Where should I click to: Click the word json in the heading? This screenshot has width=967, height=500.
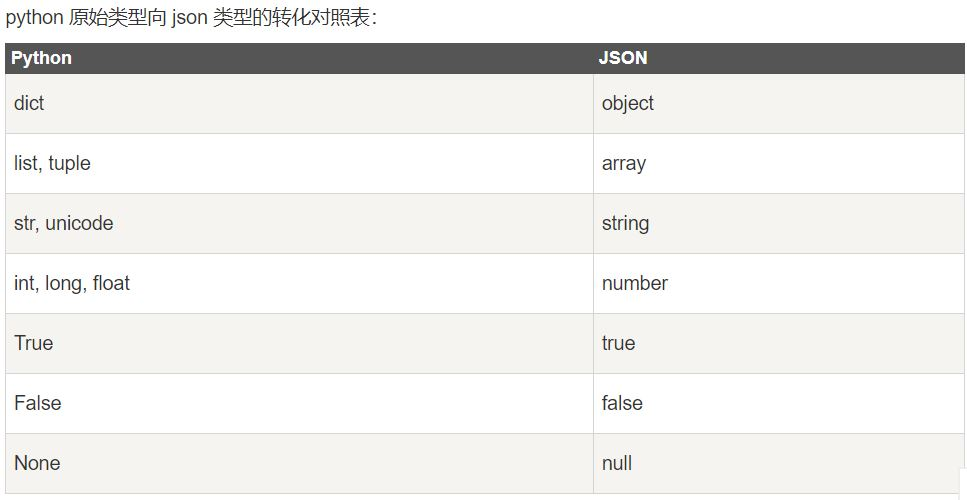click(x=189, y=18)
